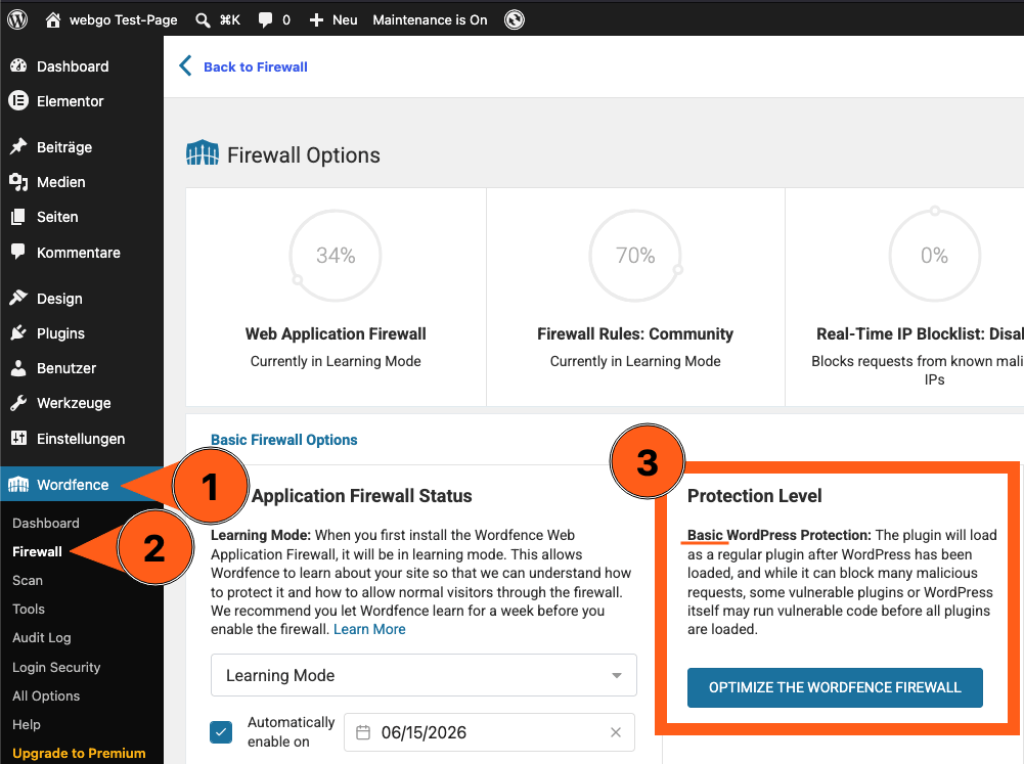1024x764 pixels.
Task: Click the Protection Level heading
Action: pyautogui.click(x=754, y=496)
